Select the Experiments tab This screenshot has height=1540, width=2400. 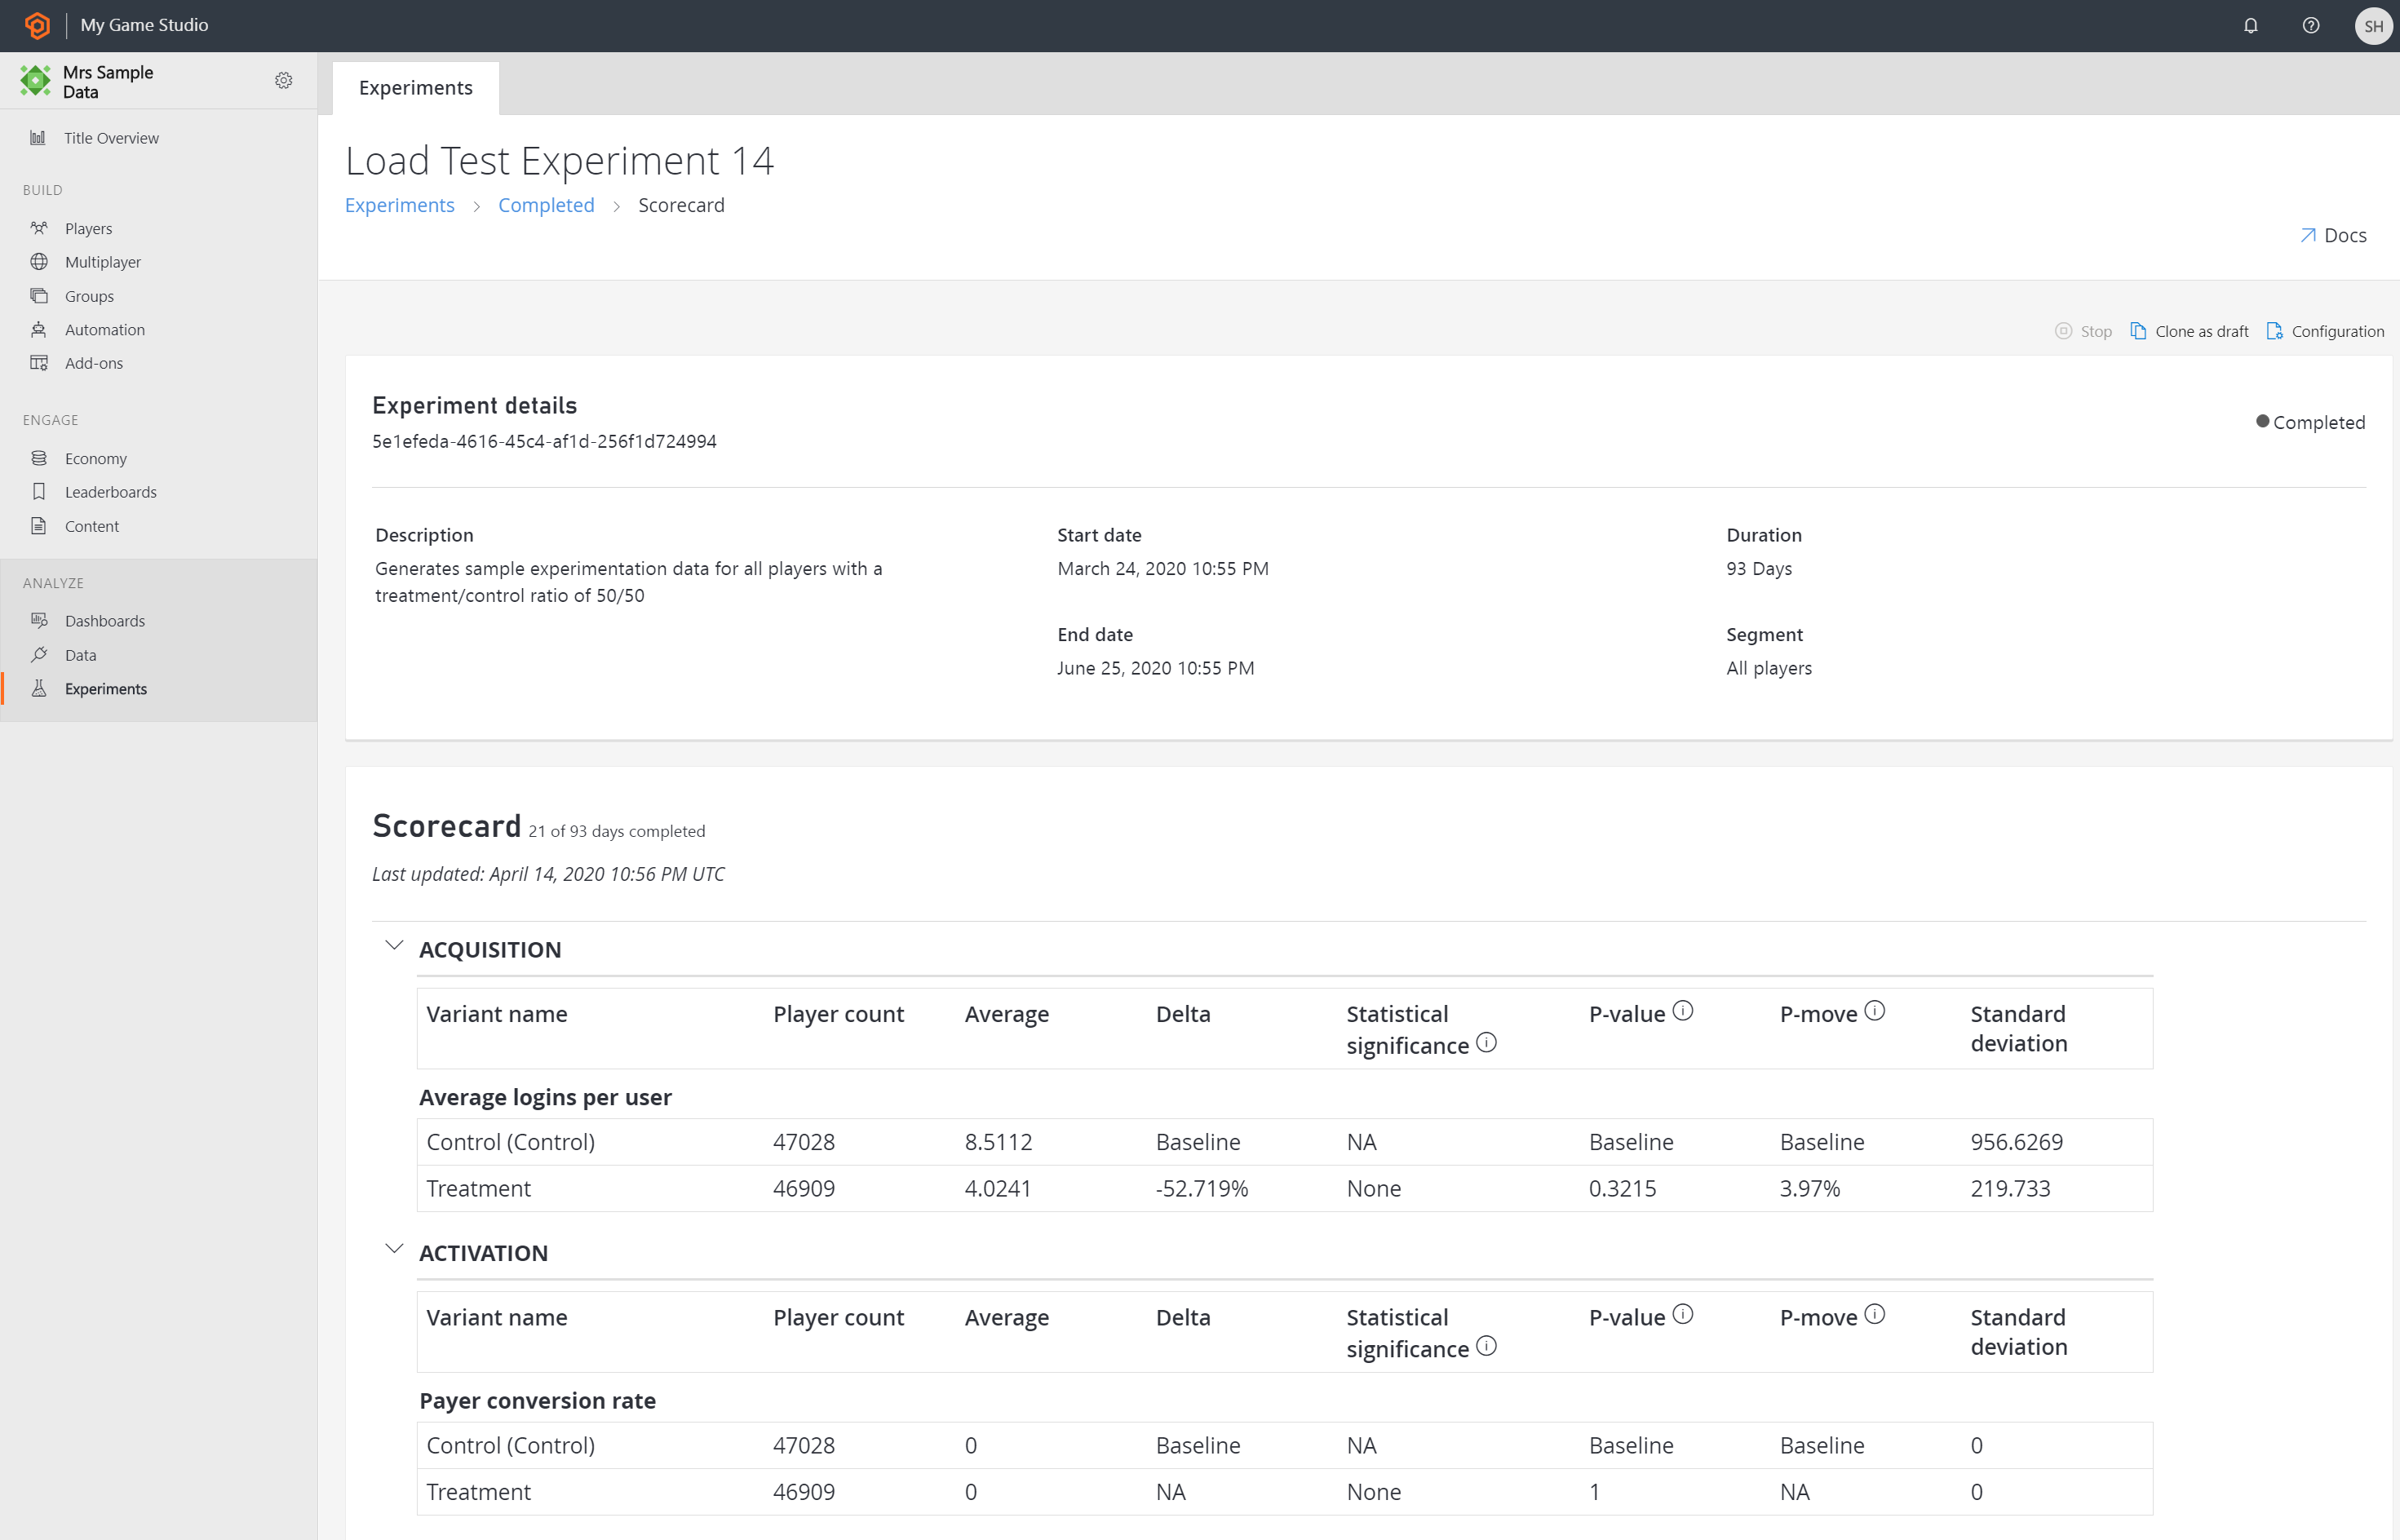(x=414, y=86)
